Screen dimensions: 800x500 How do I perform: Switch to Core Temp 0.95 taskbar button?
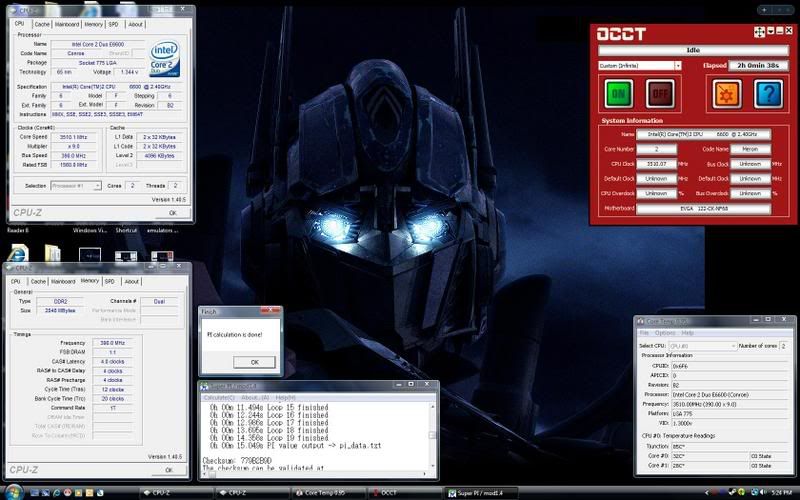tap(329, 493)
